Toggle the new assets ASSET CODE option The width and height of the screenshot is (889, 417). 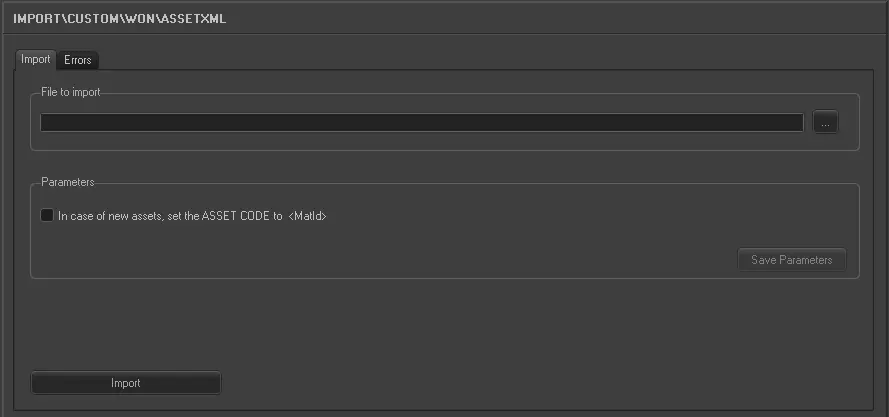pyautogui.click(x=47, y=215)
